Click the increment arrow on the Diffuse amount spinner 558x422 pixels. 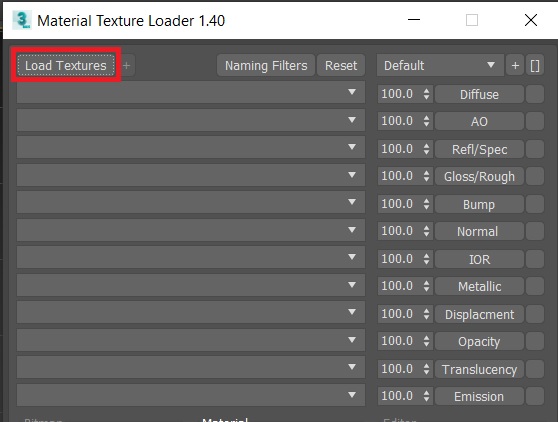426,91
